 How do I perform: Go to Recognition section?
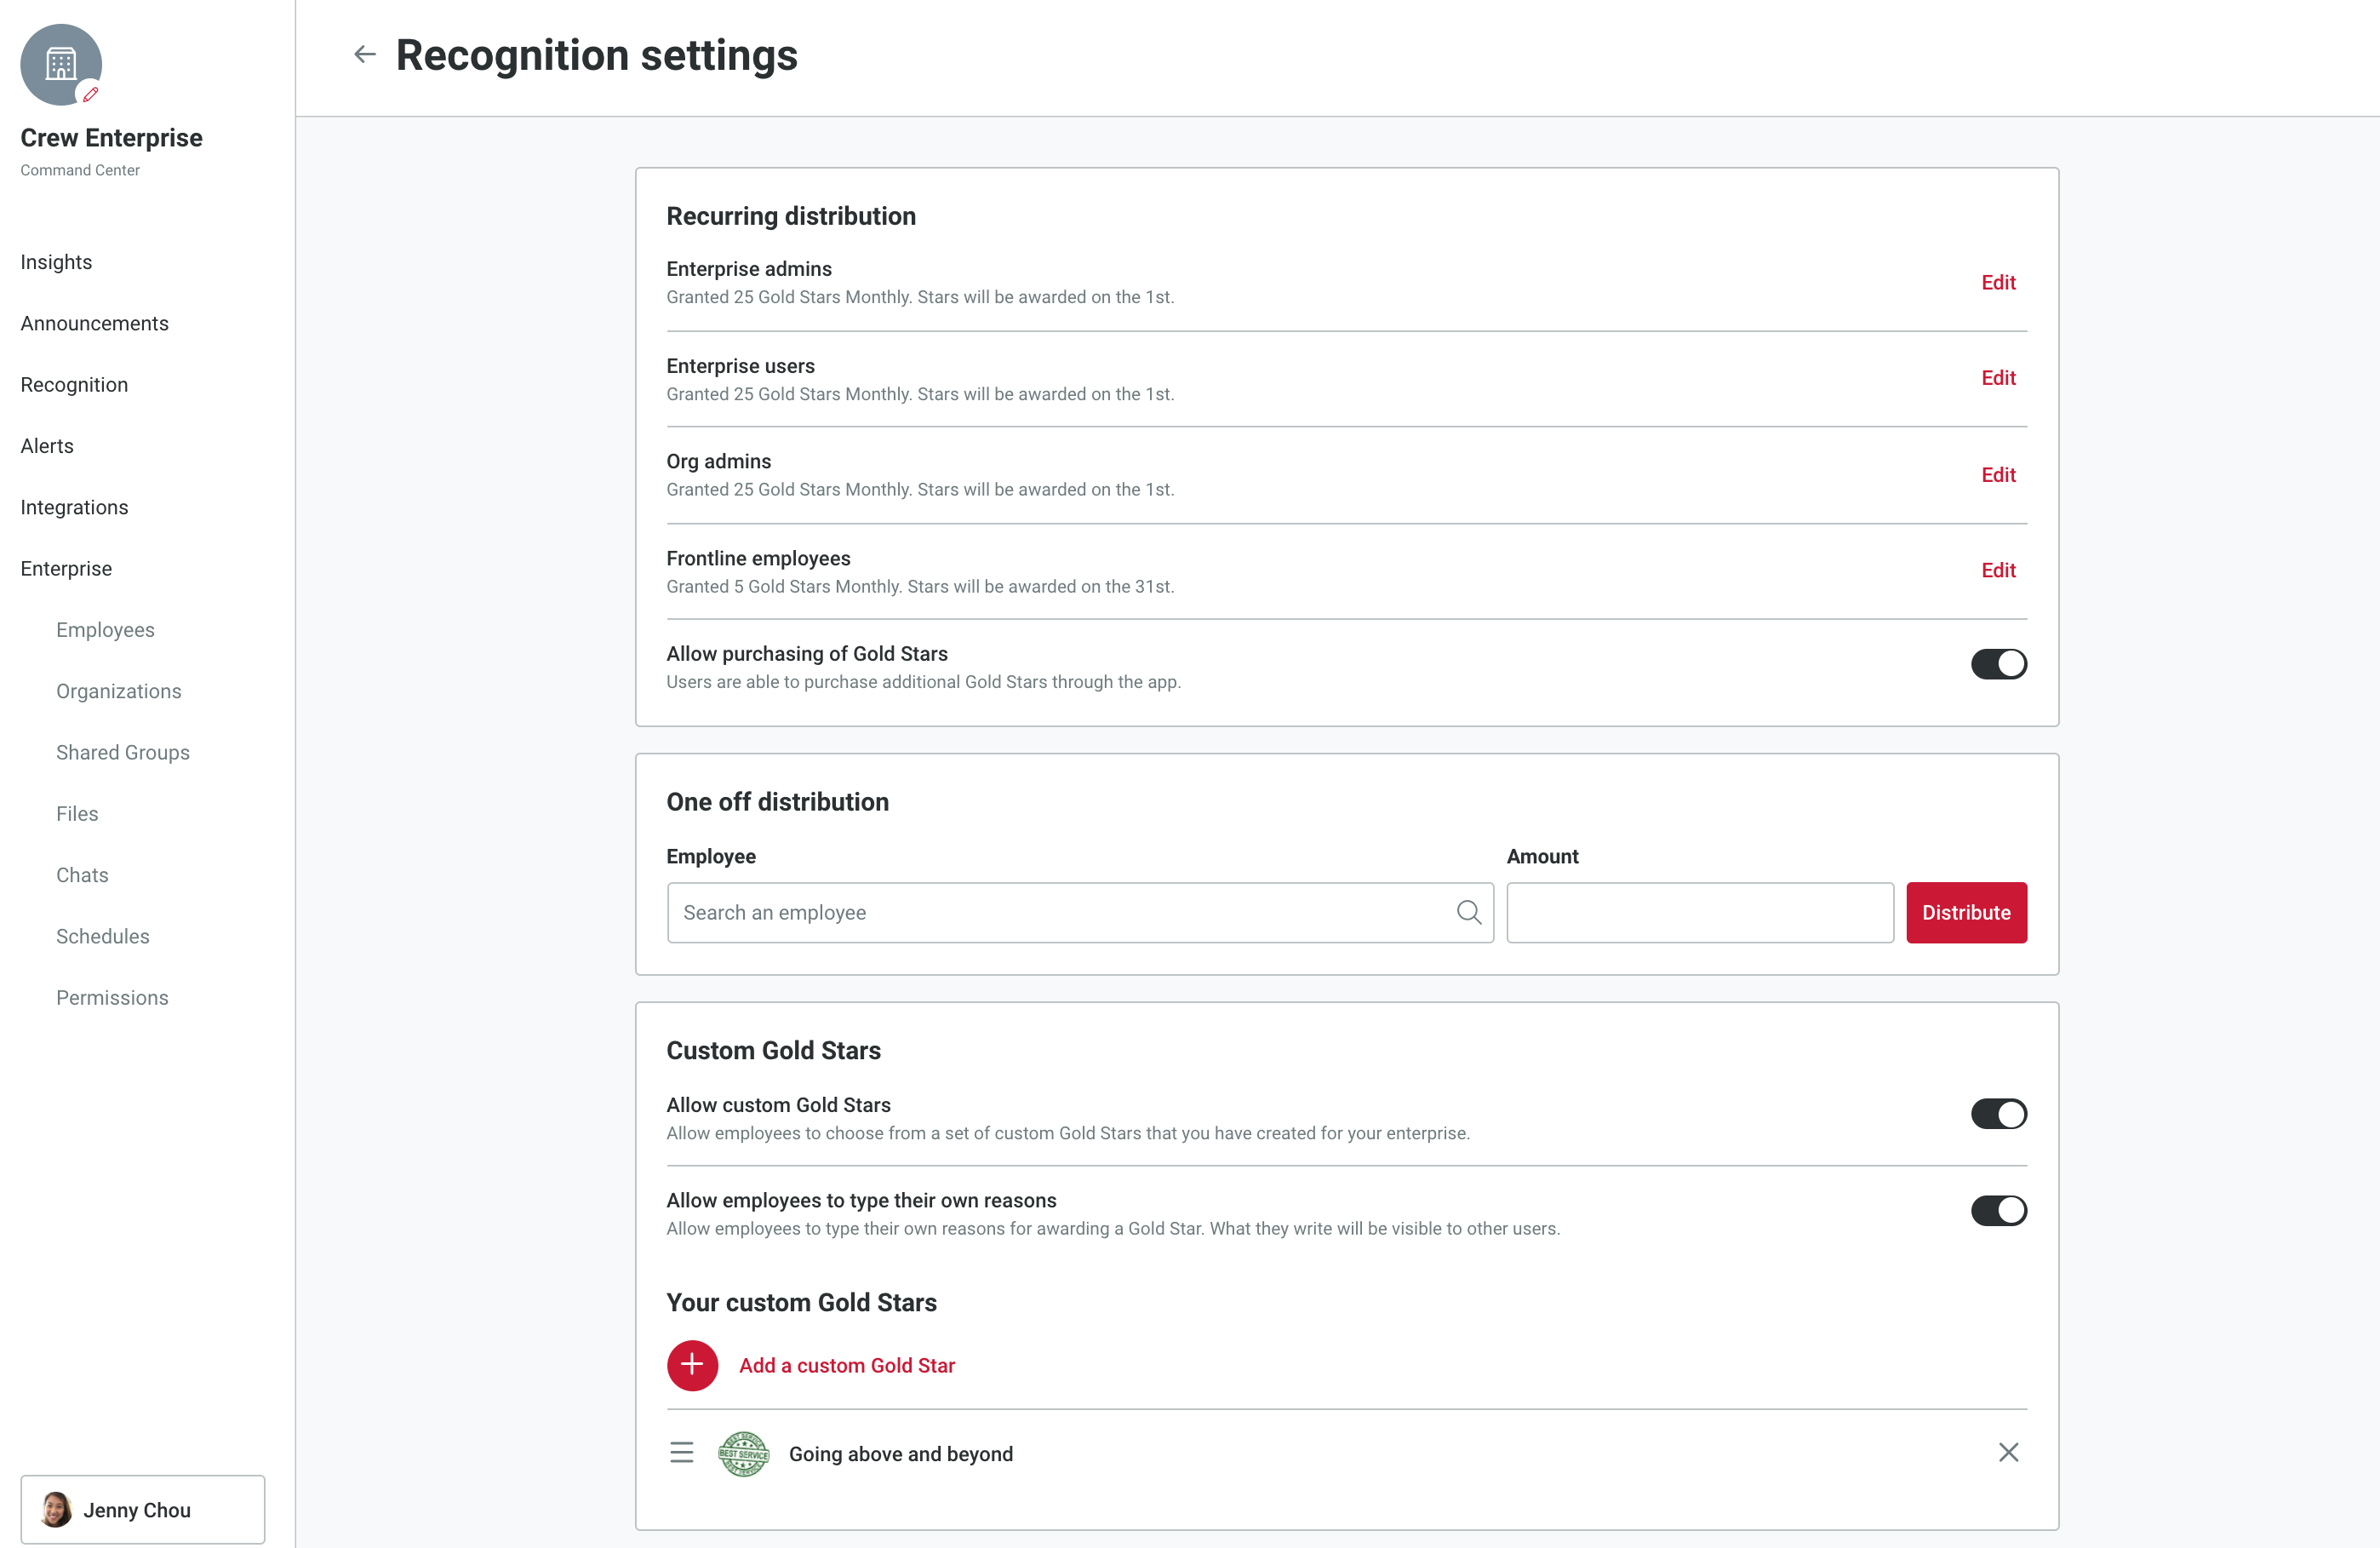click(x=74, y=384)
